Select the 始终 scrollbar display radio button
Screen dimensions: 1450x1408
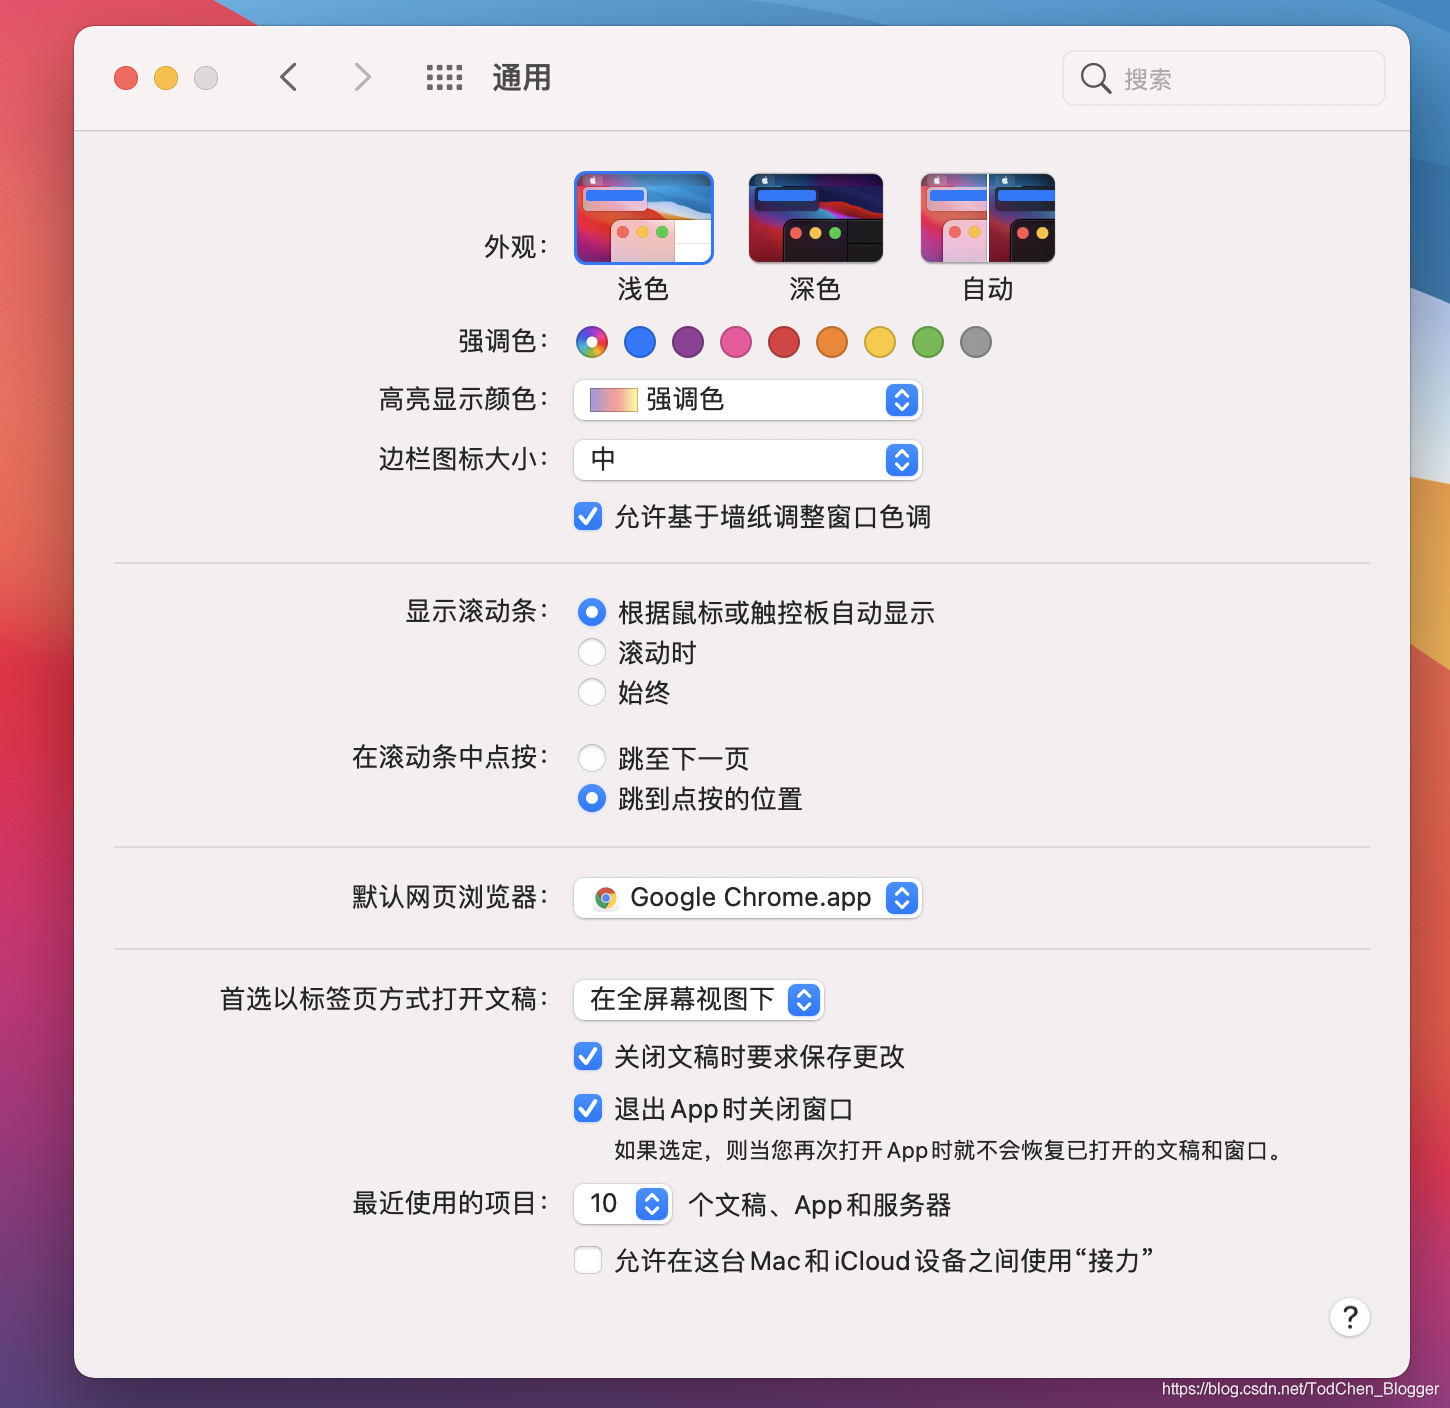tap(592, 692)
